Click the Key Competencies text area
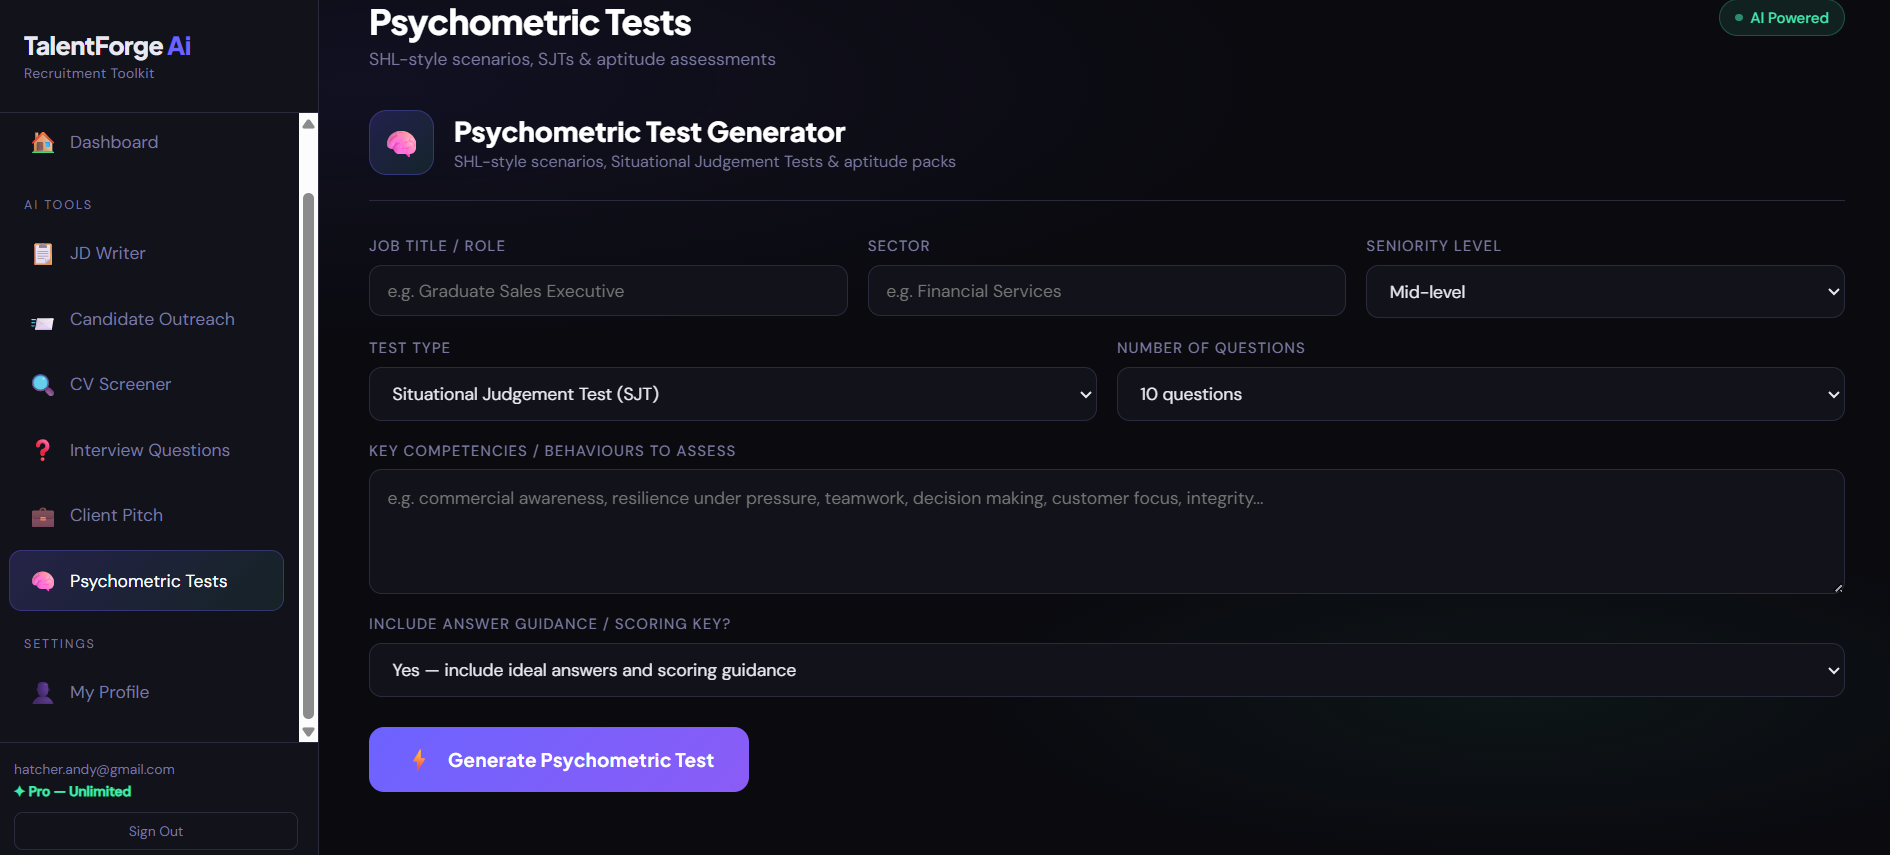The image size is (1890, 855). pyautogui.click(x=1106, y=532)
